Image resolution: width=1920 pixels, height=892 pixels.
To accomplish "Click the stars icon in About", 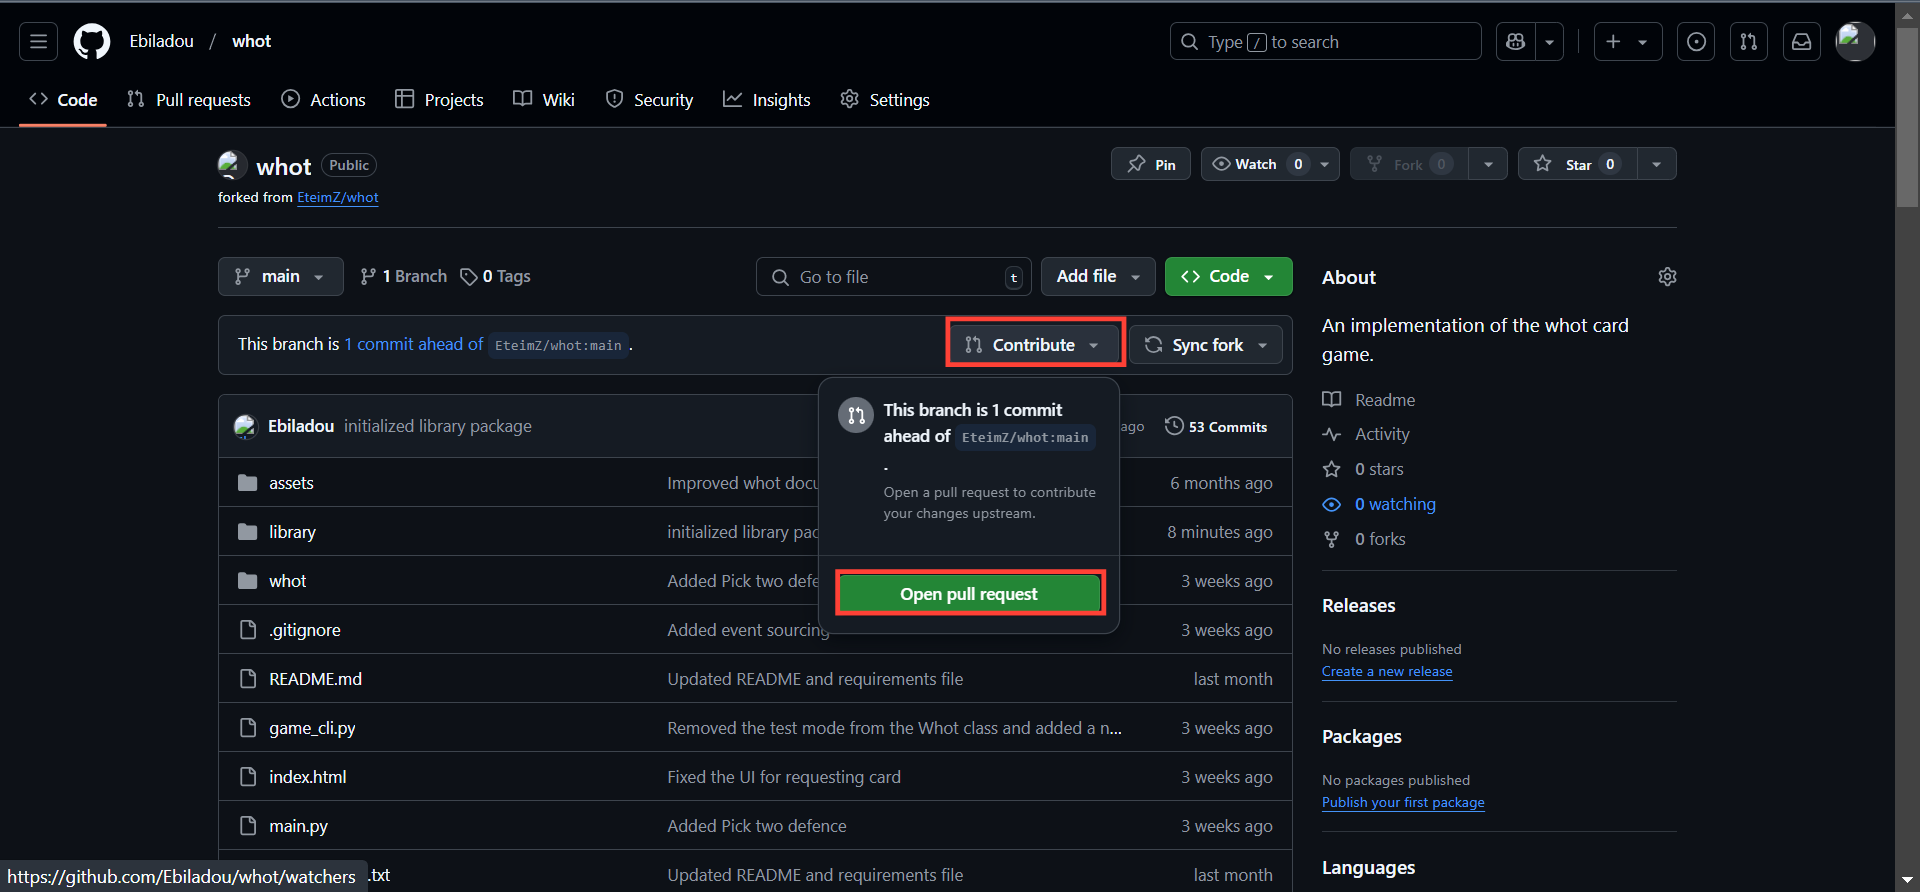I will tap(1332, 470).
